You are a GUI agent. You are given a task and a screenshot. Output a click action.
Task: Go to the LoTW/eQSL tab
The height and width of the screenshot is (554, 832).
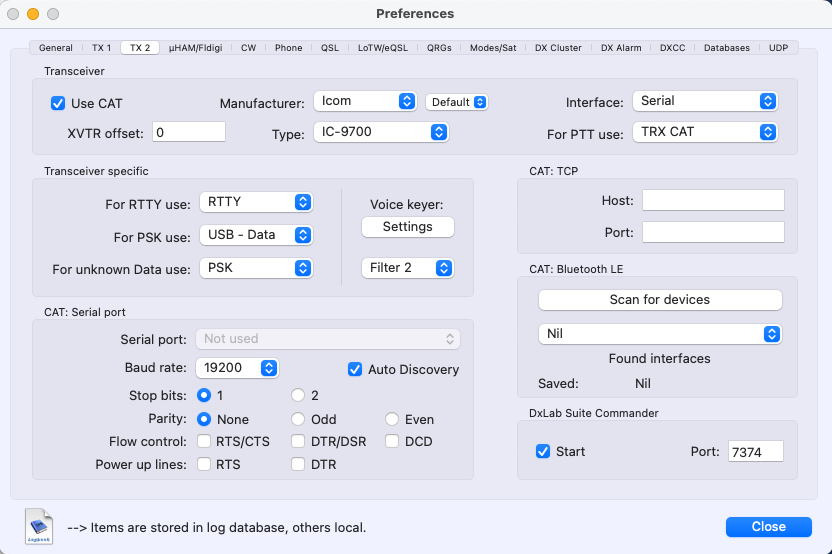tap(383, 47)
